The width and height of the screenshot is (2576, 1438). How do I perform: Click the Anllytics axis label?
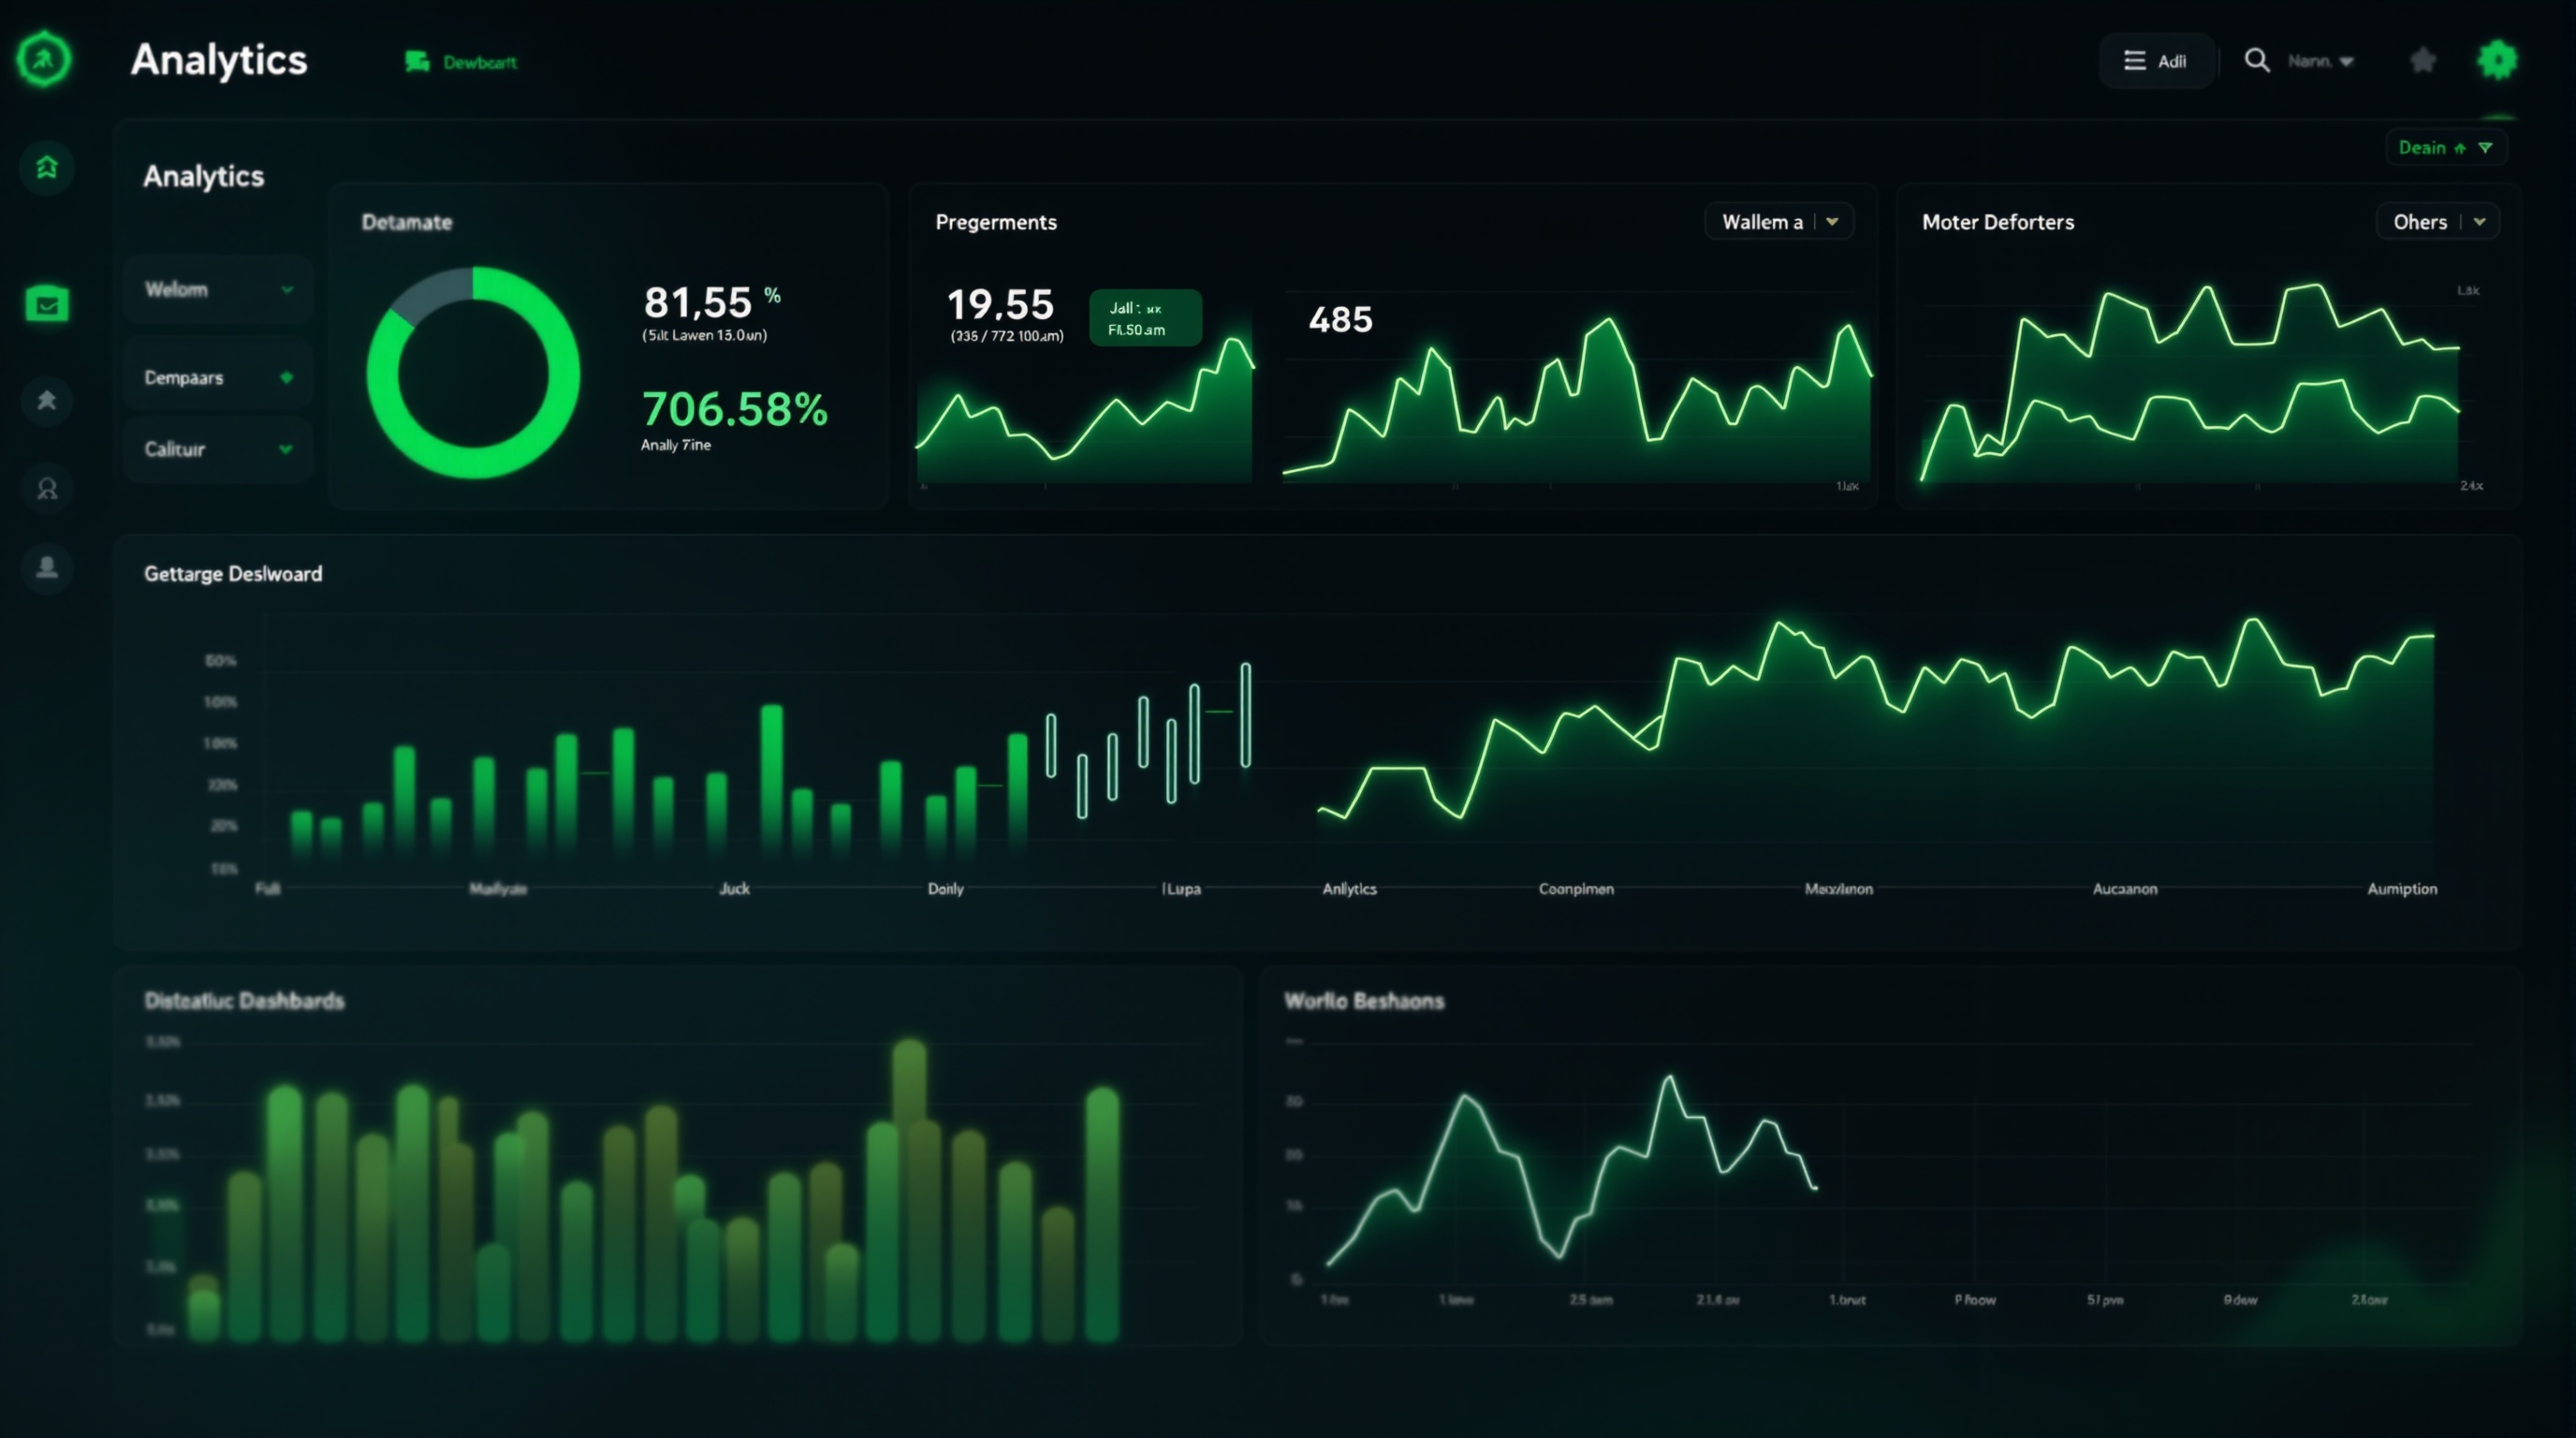(x=1349, y=889)
